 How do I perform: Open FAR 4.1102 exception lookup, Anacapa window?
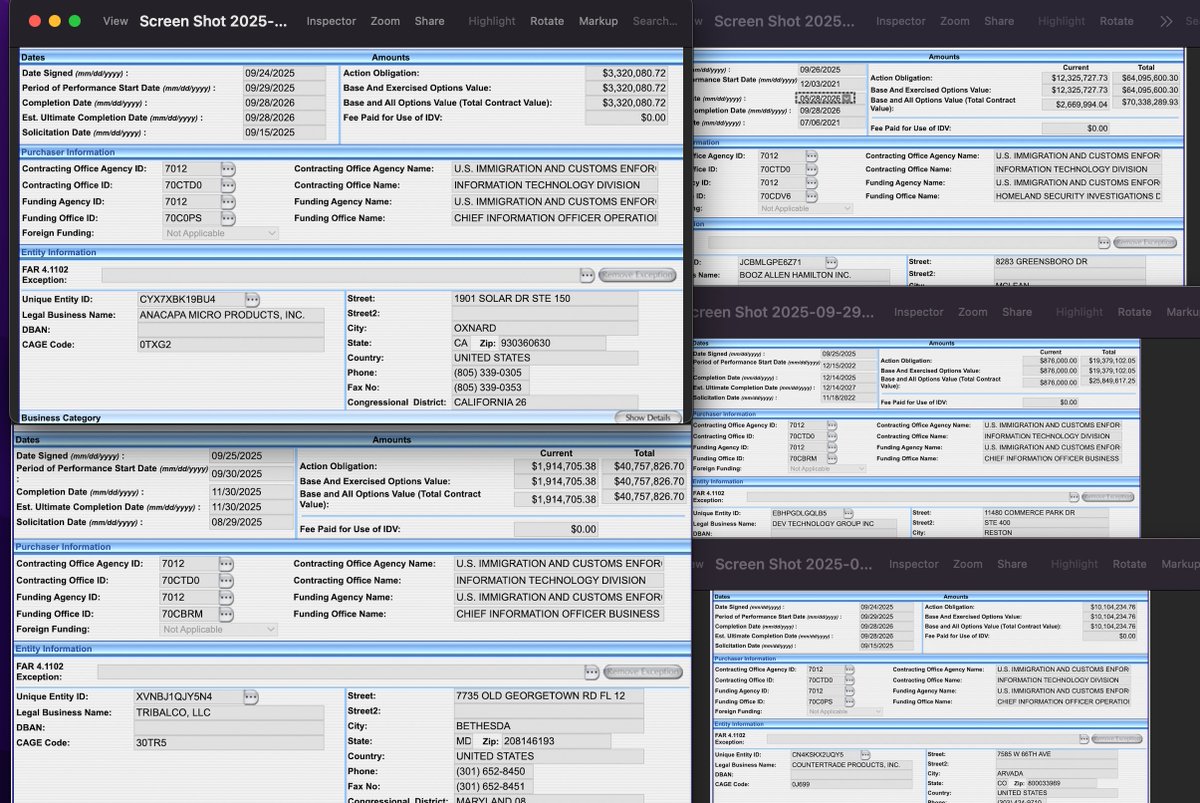click(x=587, y=275)
